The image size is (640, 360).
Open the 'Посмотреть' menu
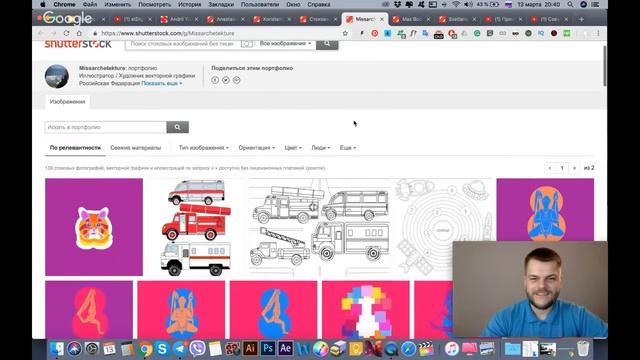point(155,4)
